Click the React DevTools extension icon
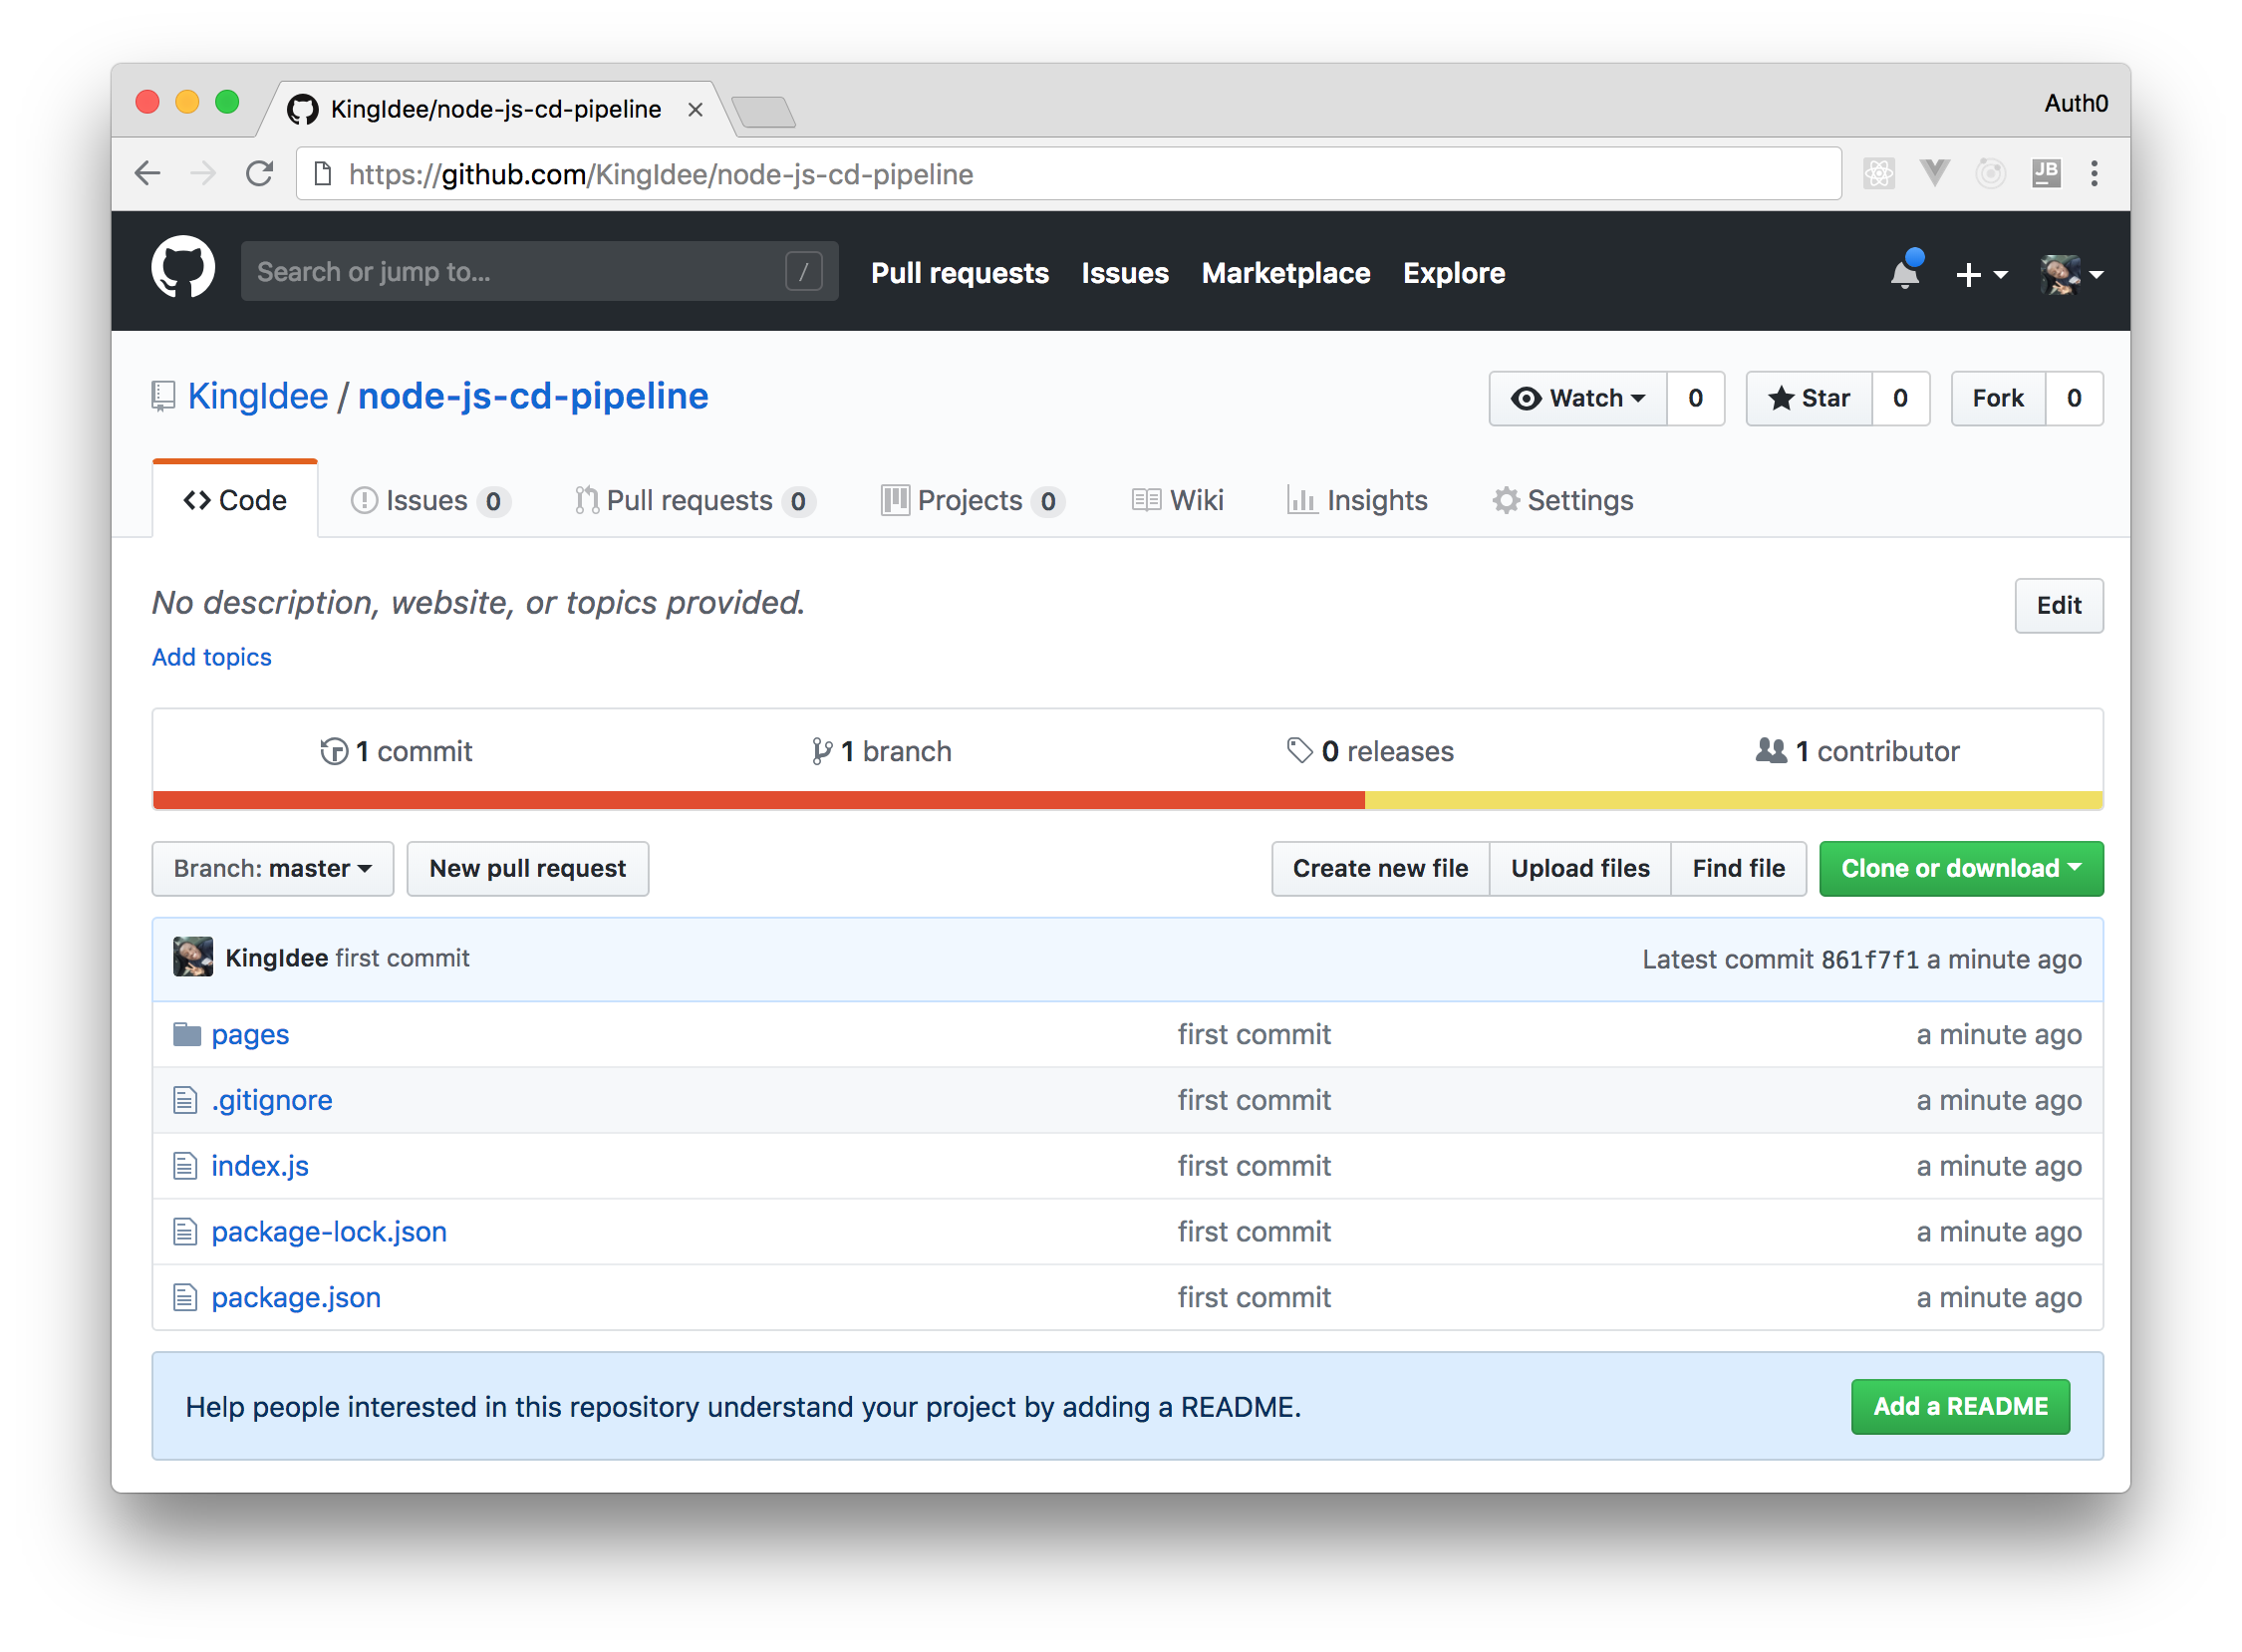This screenshot has height=1652, width=2242. click(1879, 174)
